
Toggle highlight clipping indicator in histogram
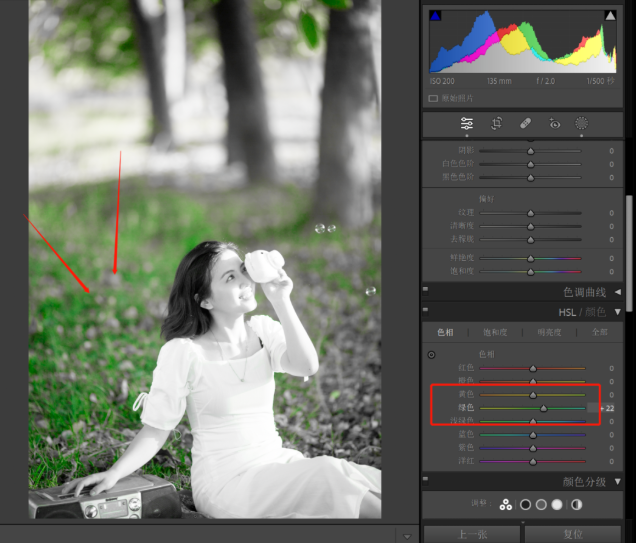610,16
